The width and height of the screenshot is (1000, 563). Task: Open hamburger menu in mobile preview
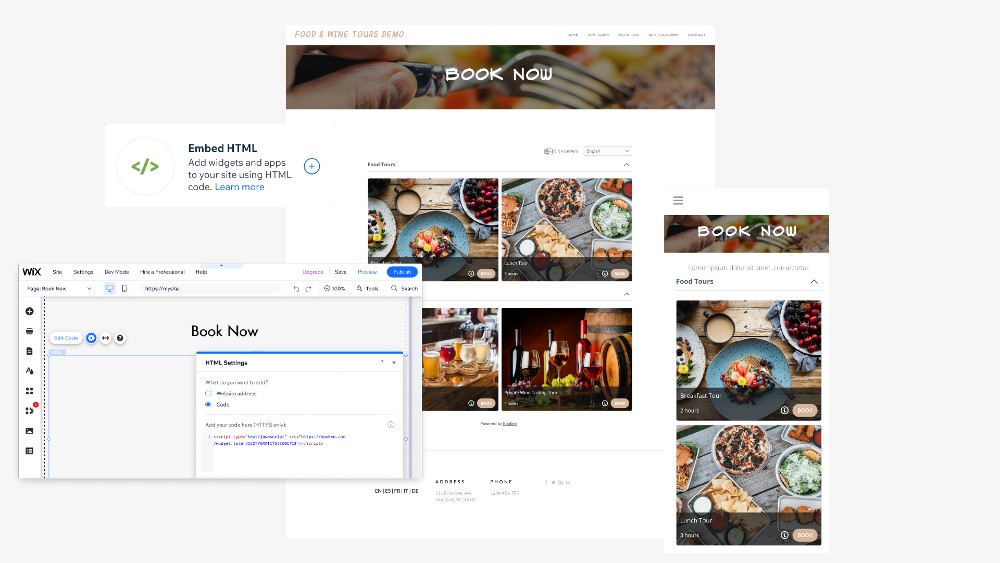tap(678, 201)
